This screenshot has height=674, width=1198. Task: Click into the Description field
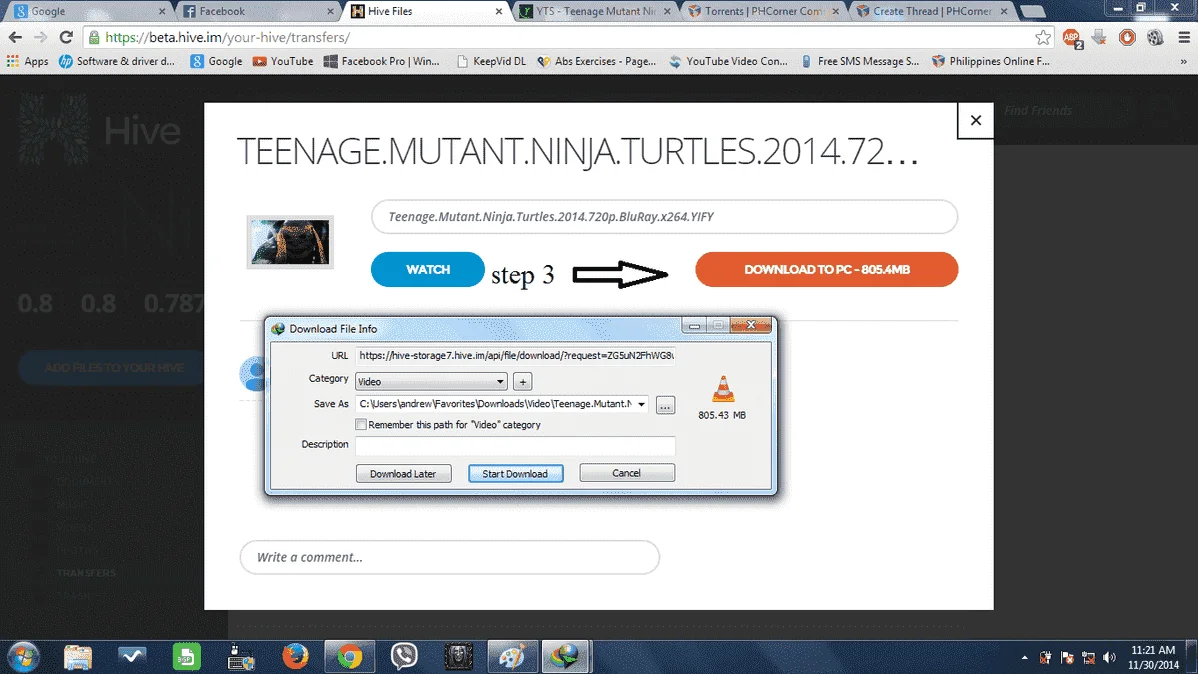pos(515,445)
